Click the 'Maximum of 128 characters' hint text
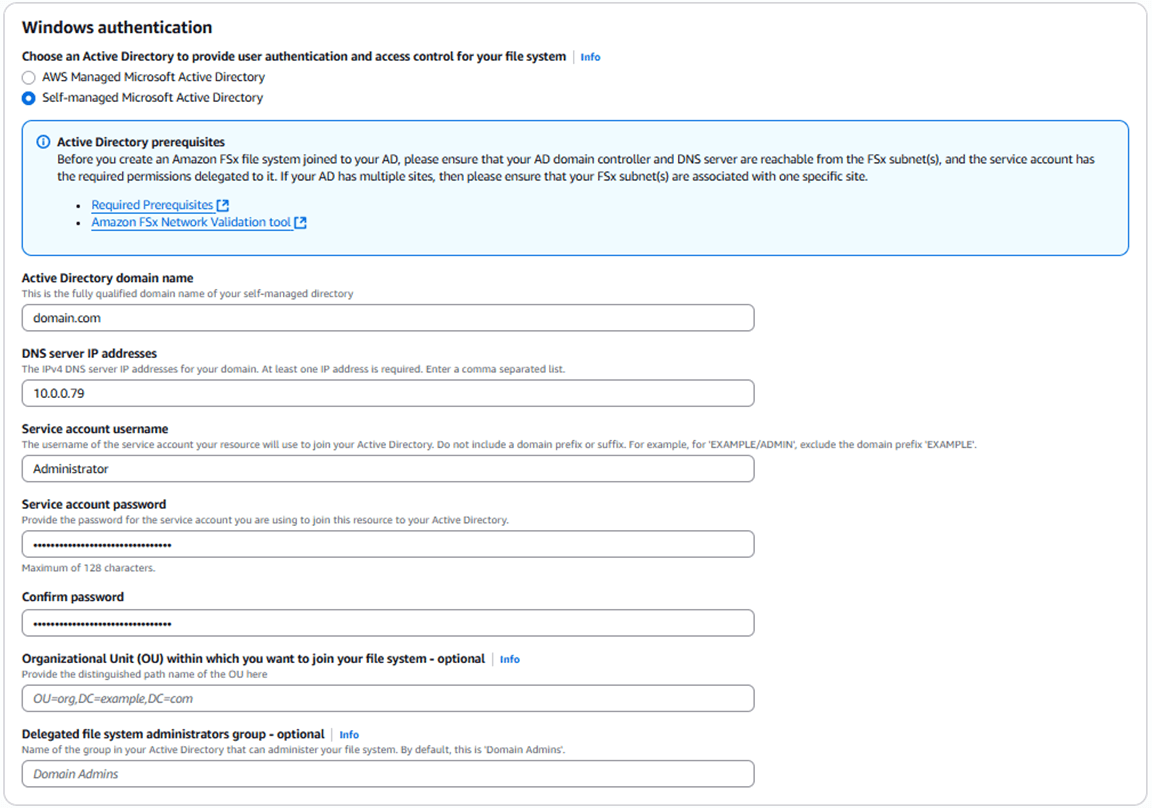Viewport: 1152px width, 808px height. point(88,568)
